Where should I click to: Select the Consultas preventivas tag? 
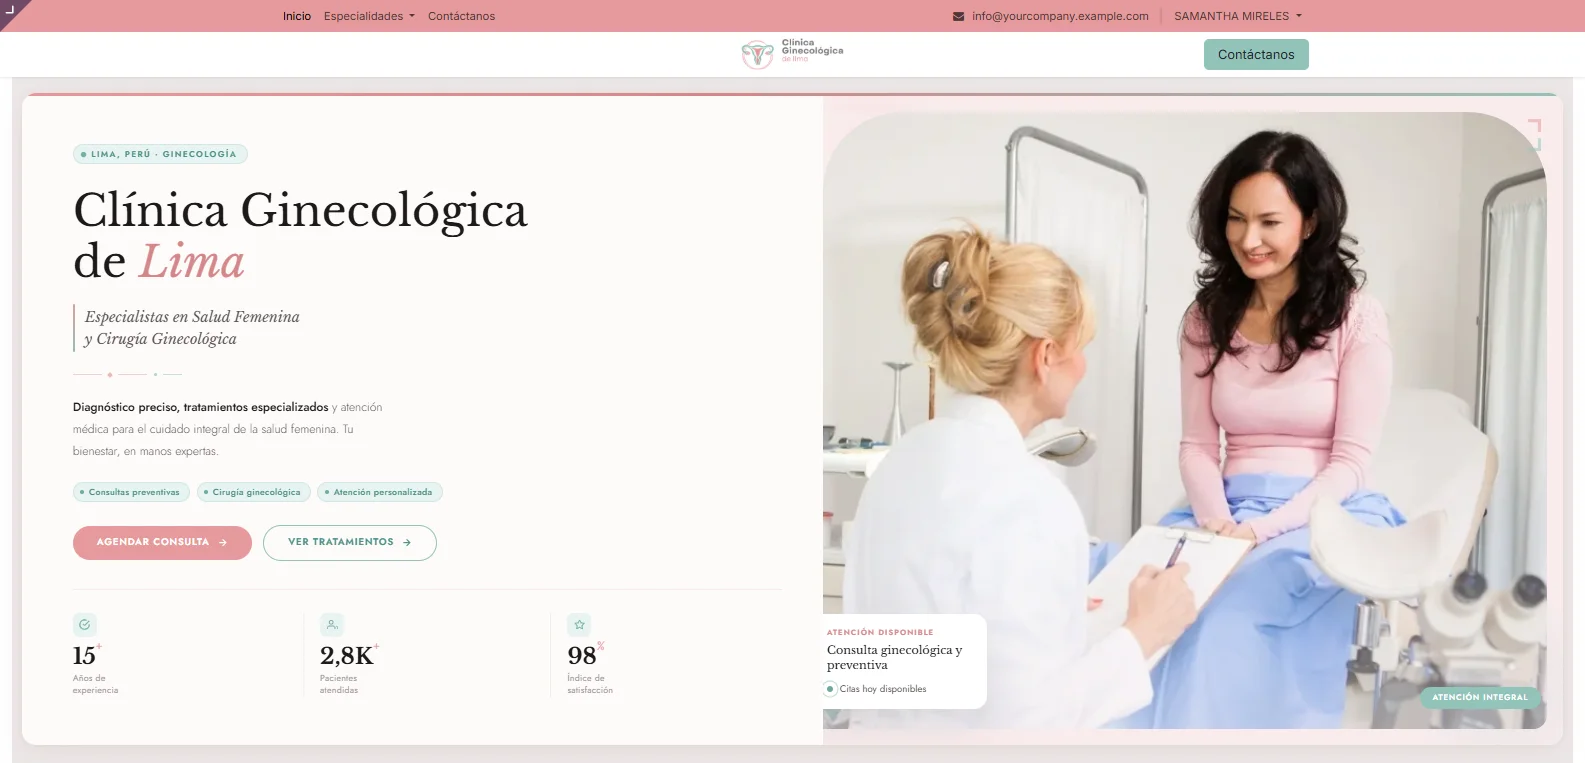pyautogui.click(x=132, y=492)
